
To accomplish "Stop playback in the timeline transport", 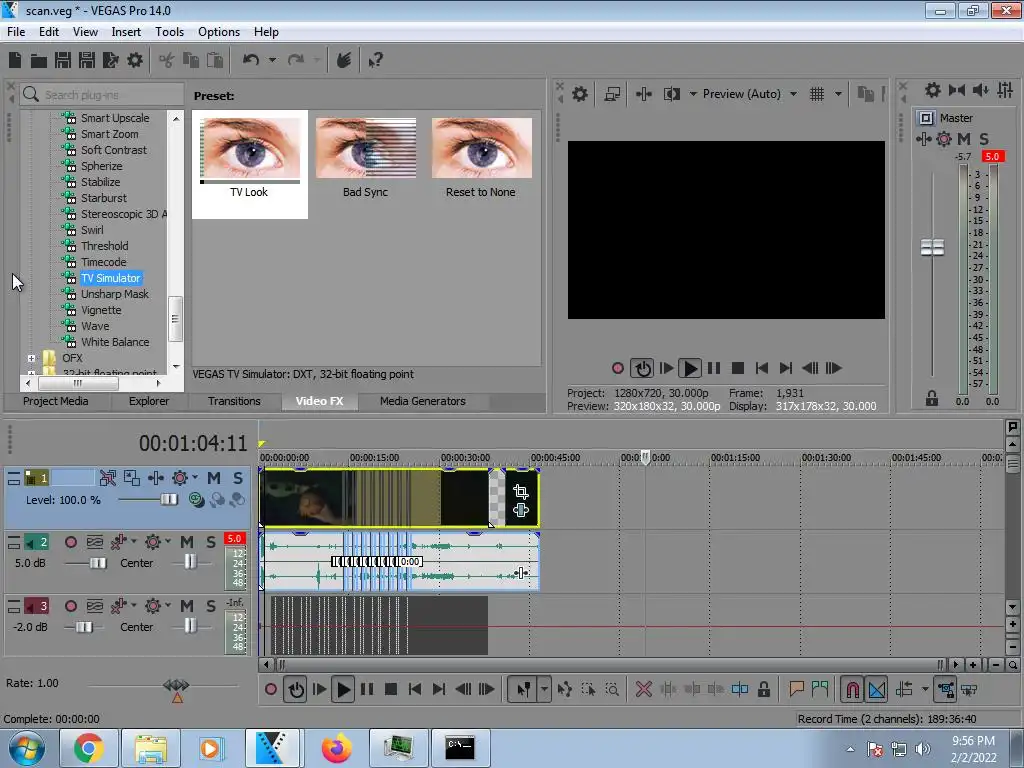I will point(391,689).
